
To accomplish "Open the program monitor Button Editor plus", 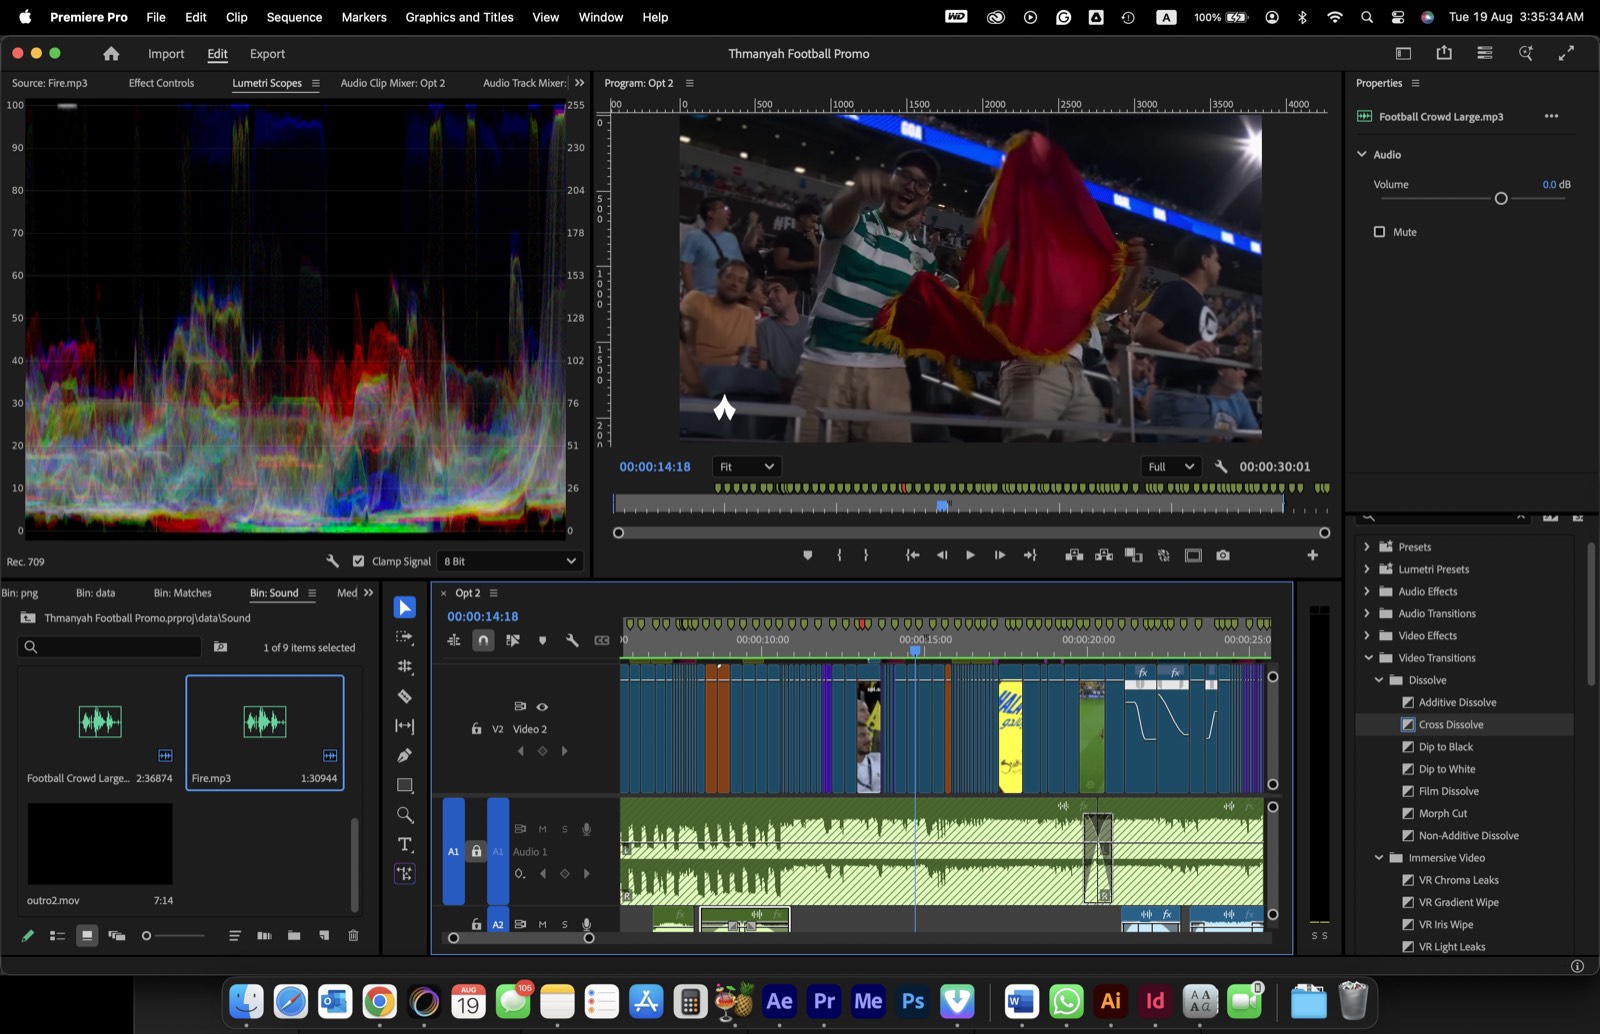I will (1312, 555).
